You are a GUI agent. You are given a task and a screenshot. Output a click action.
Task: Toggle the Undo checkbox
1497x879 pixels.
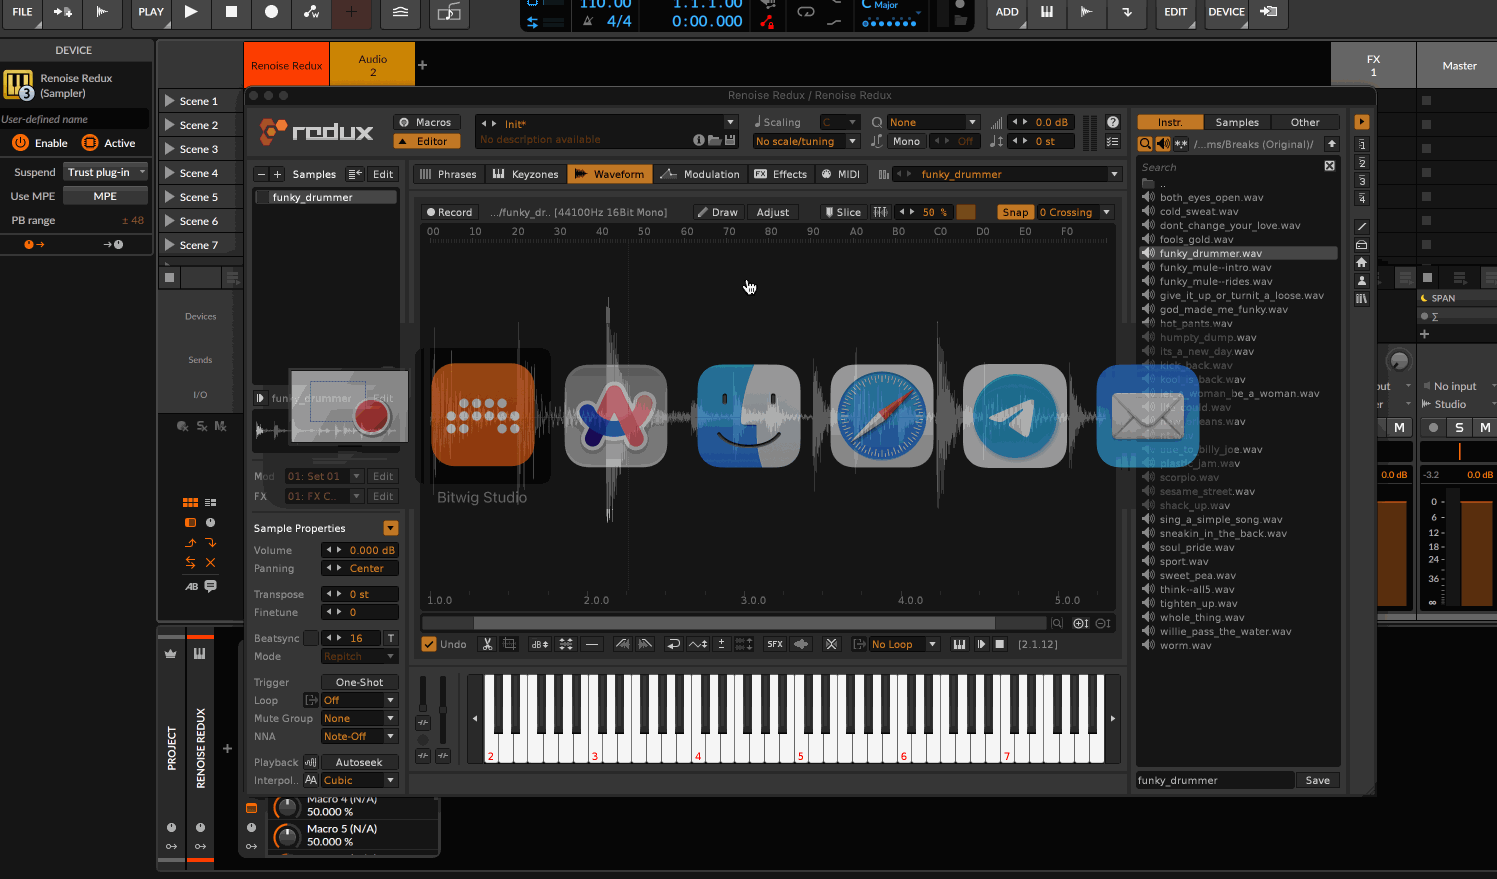pyautogui.click(x=429, y=644)
